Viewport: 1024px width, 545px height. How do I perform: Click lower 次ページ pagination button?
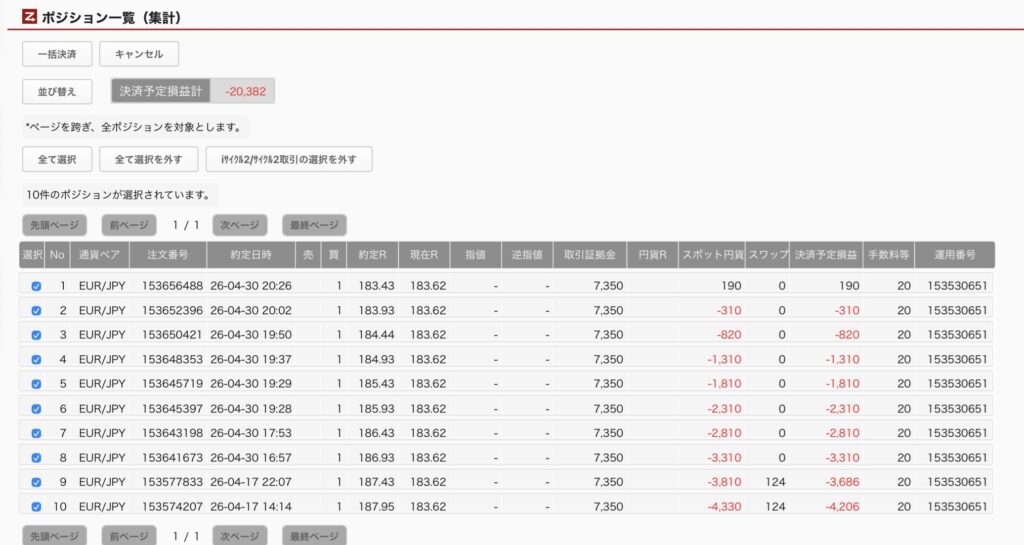tap(240, 536)
